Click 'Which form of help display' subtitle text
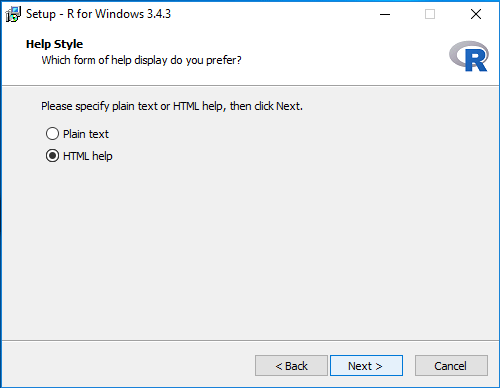 141,60
